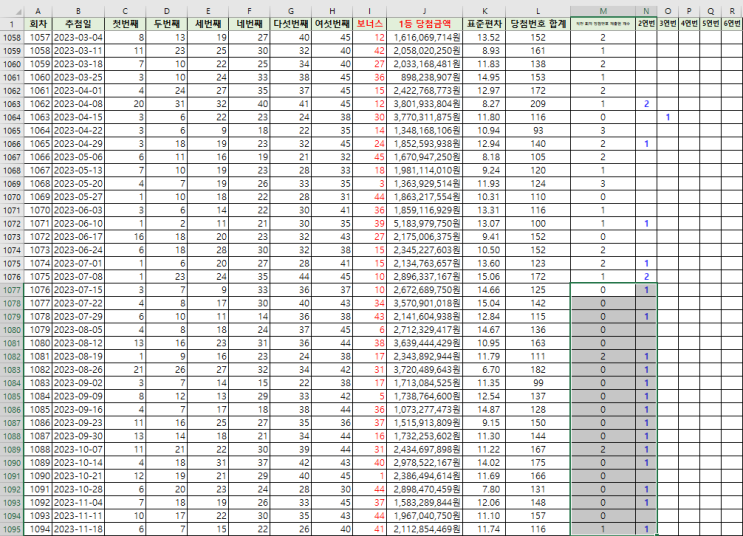Click the 세번째 header cell
Screen dimensions: 743x536
pos(208,24)
